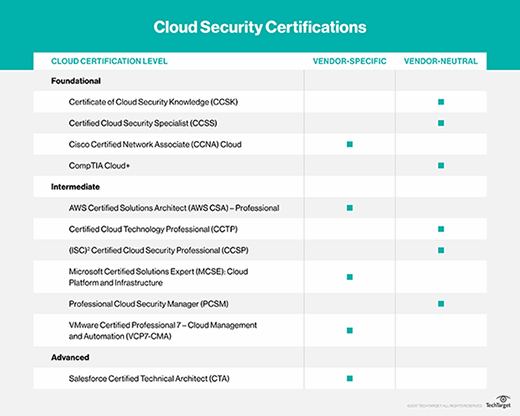Select the 'Foundational' section heading
Screen dimensions: 520x416
click(76, 81)
